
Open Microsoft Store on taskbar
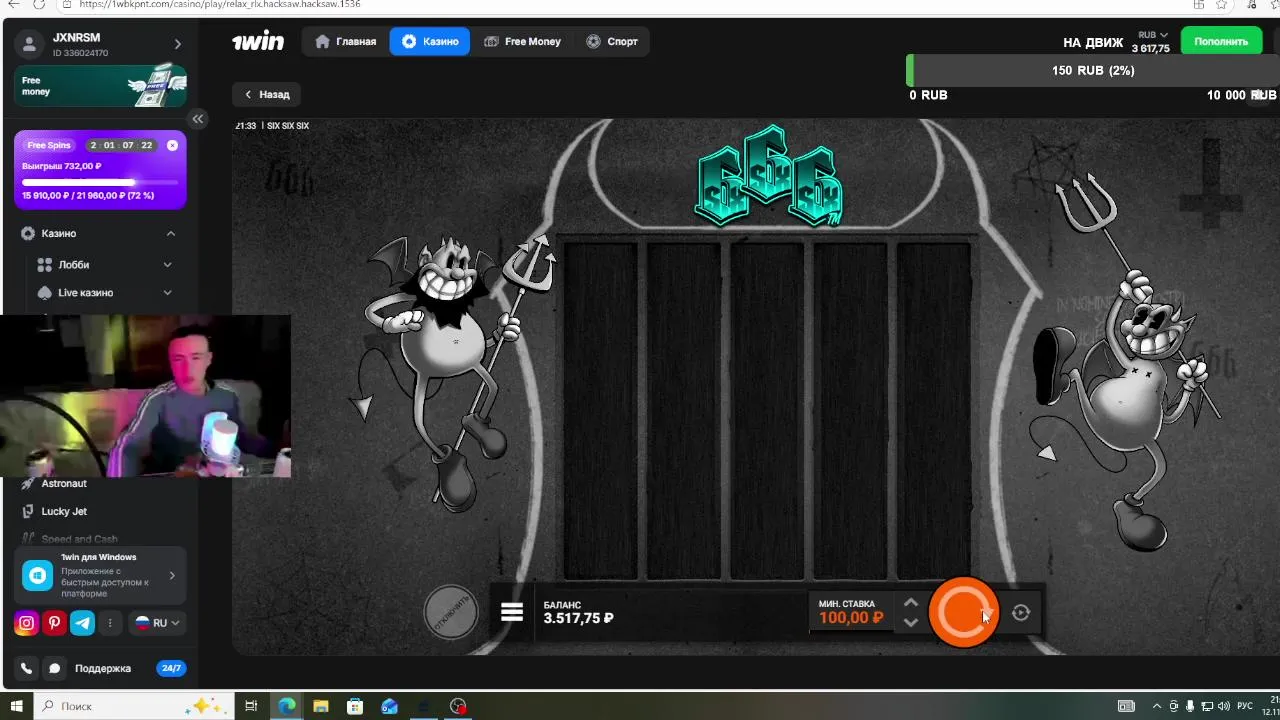(x=355, y=706)
